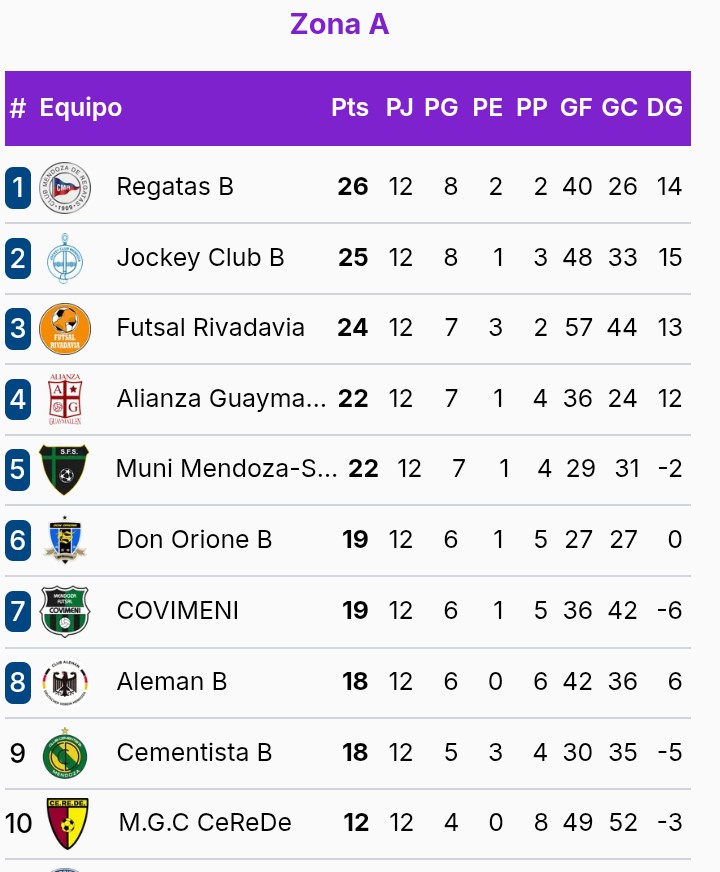Click the Regatas B club crest
Viewport: 720px width, 872px height.
click(65, 187)
